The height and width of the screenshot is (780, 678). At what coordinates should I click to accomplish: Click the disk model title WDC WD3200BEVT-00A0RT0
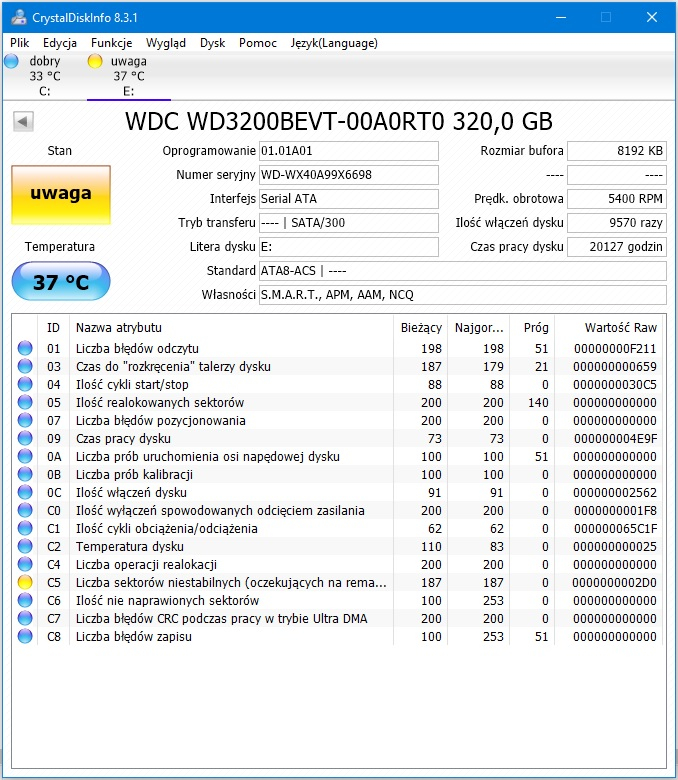[339, 121]
